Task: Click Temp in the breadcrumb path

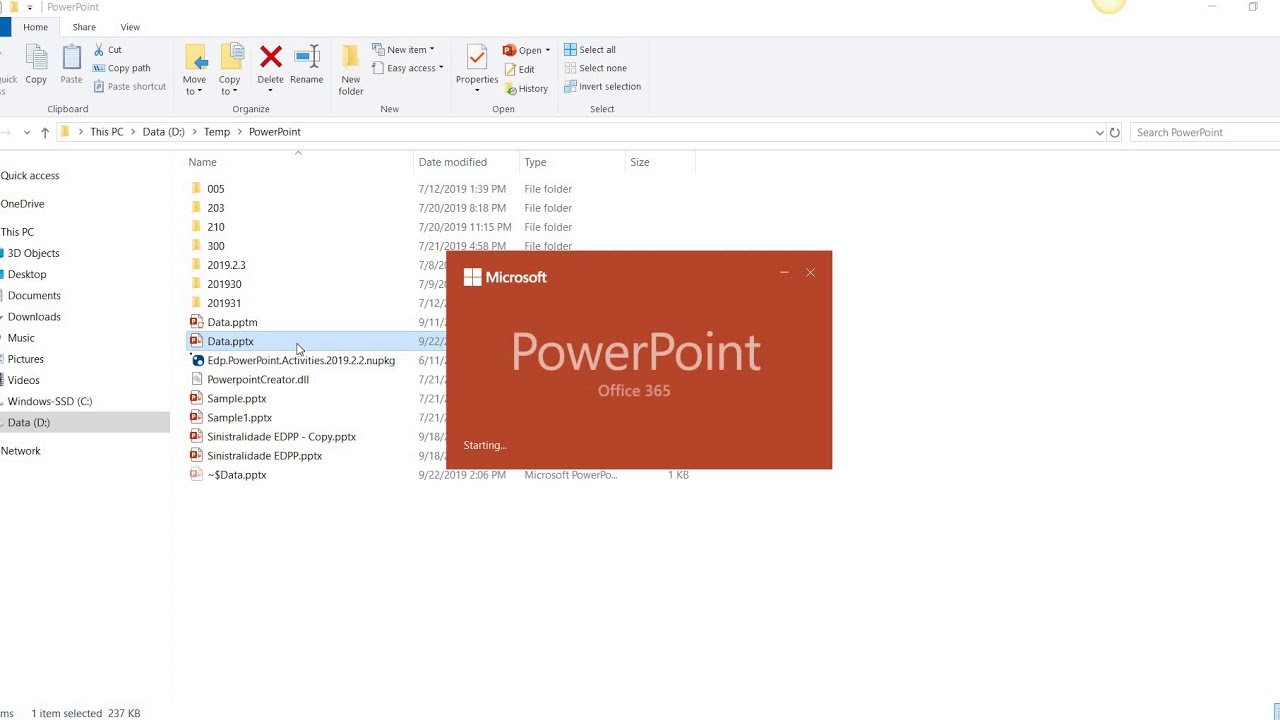Action: pyautogui.click(x=216, y=132)
